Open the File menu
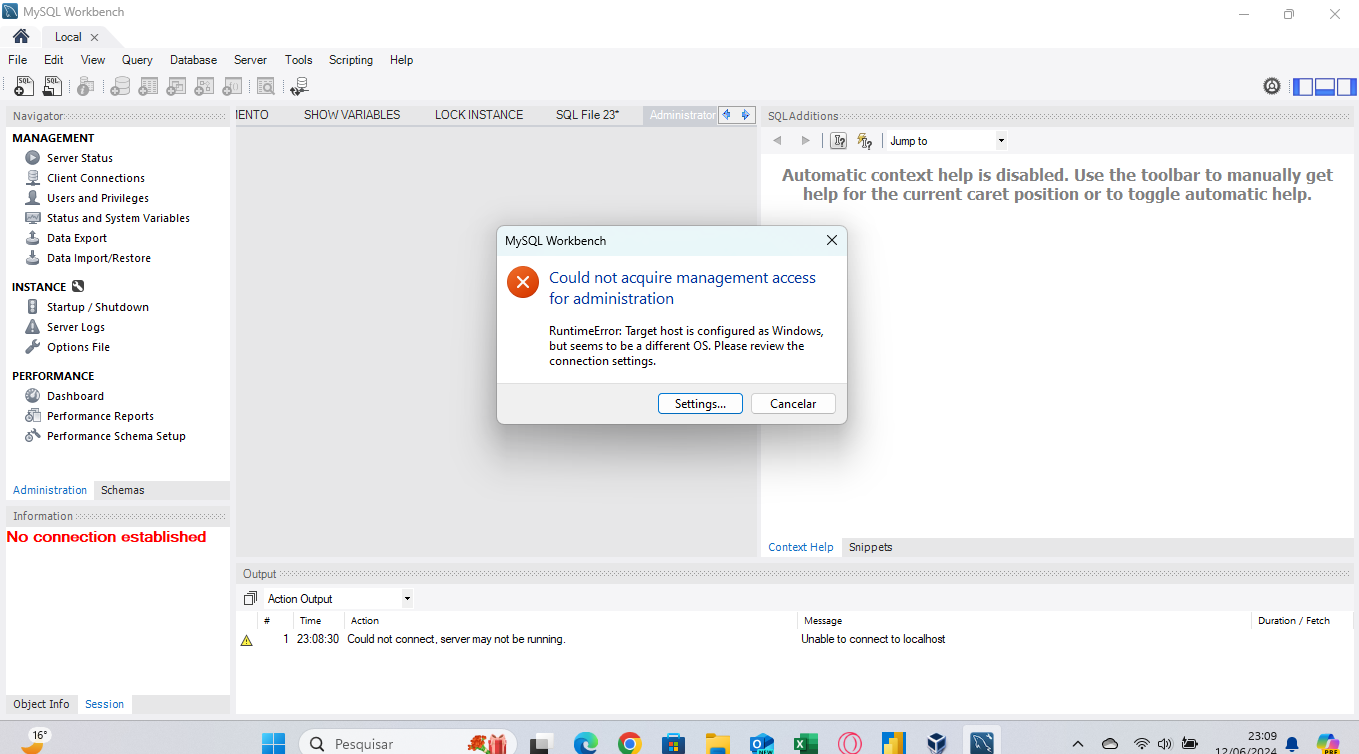Image resolution: width=1359 pixels, height=754 pixels. point(18,60)
